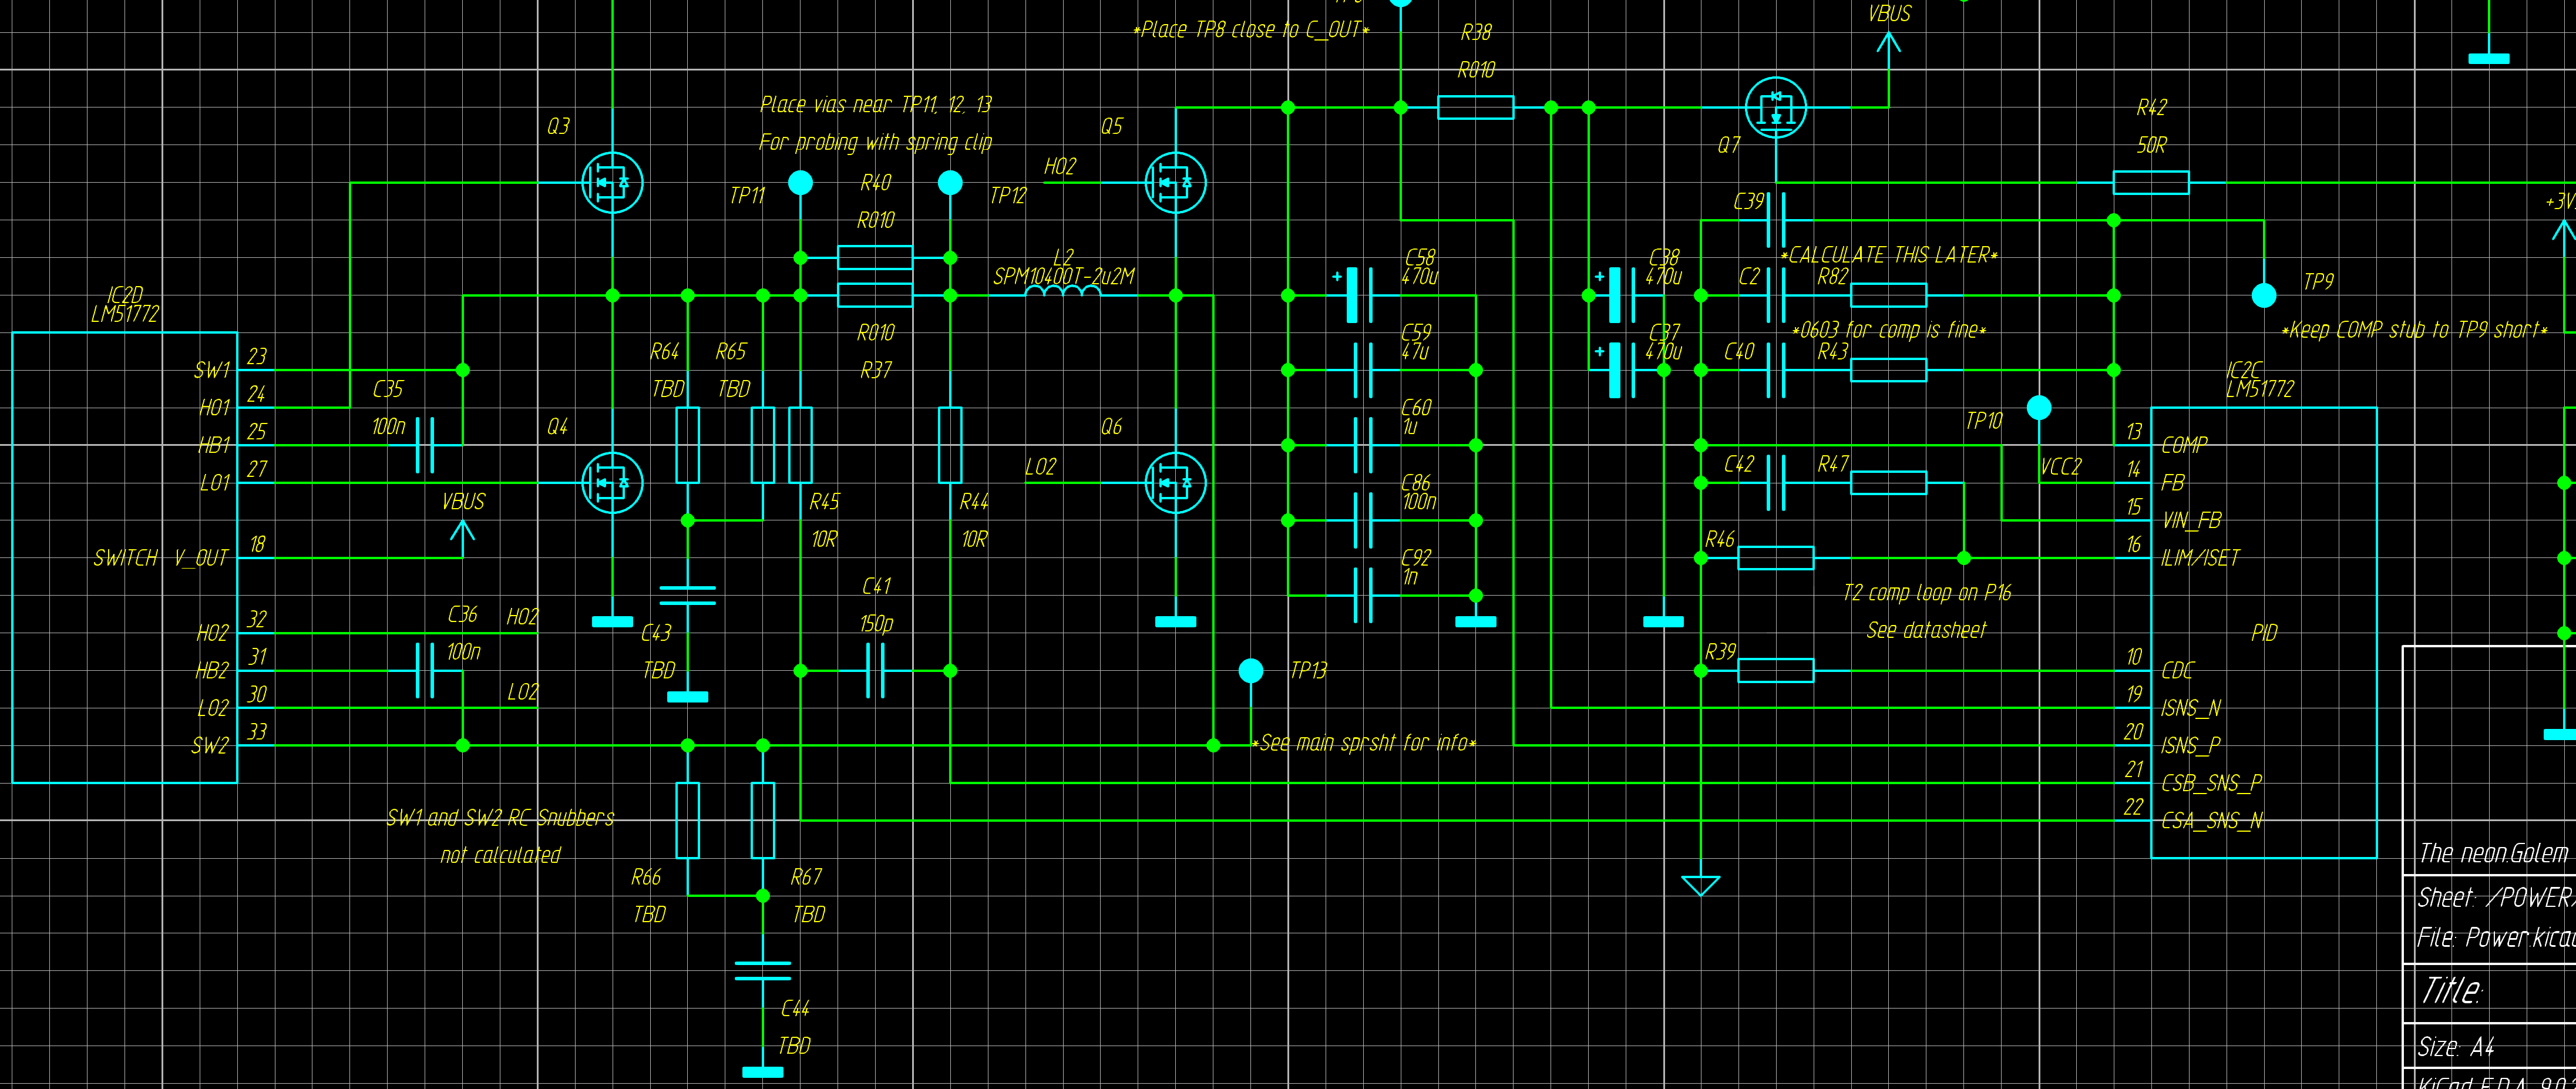
Task: Click capacitor C41 150p symbol
Action: (x=875, y=670)
